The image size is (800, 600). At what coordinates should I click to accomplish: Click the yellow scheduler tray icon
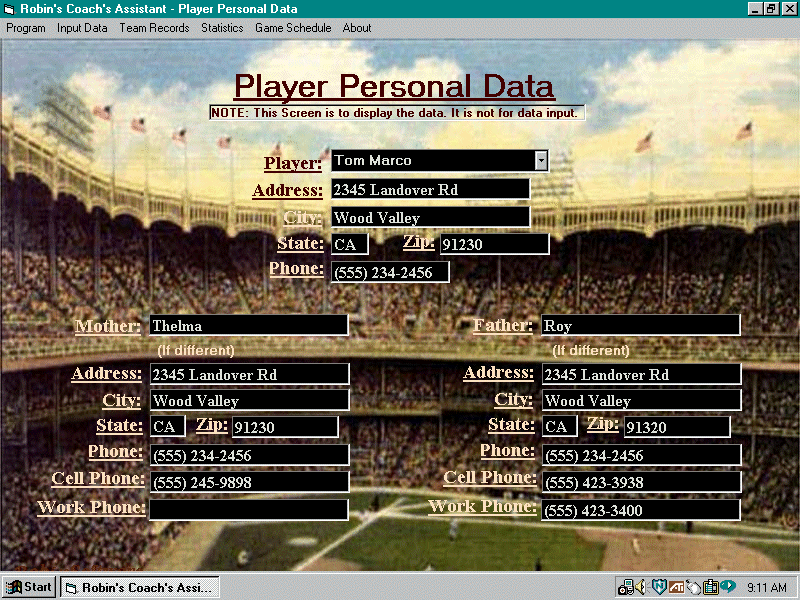tap(710, 587)
